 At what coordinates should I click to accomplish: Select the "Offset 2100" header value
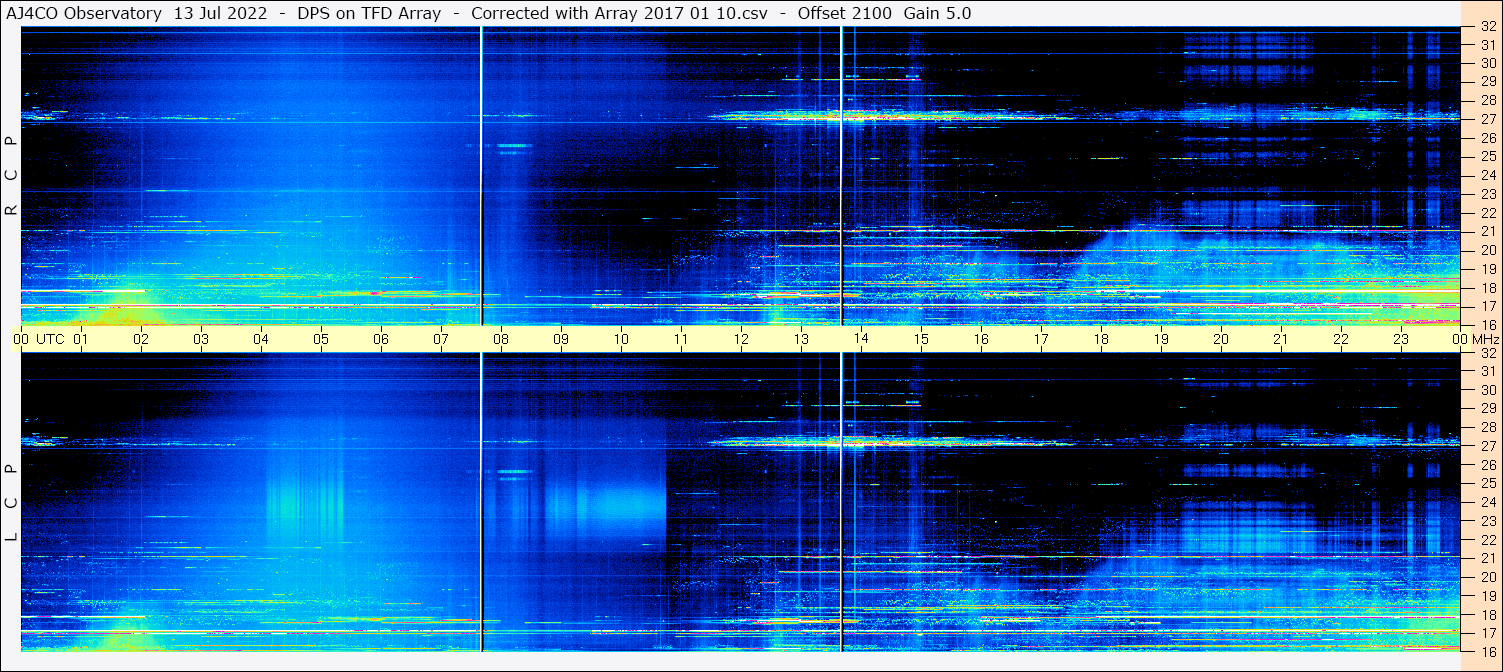(x=844, y=13)
